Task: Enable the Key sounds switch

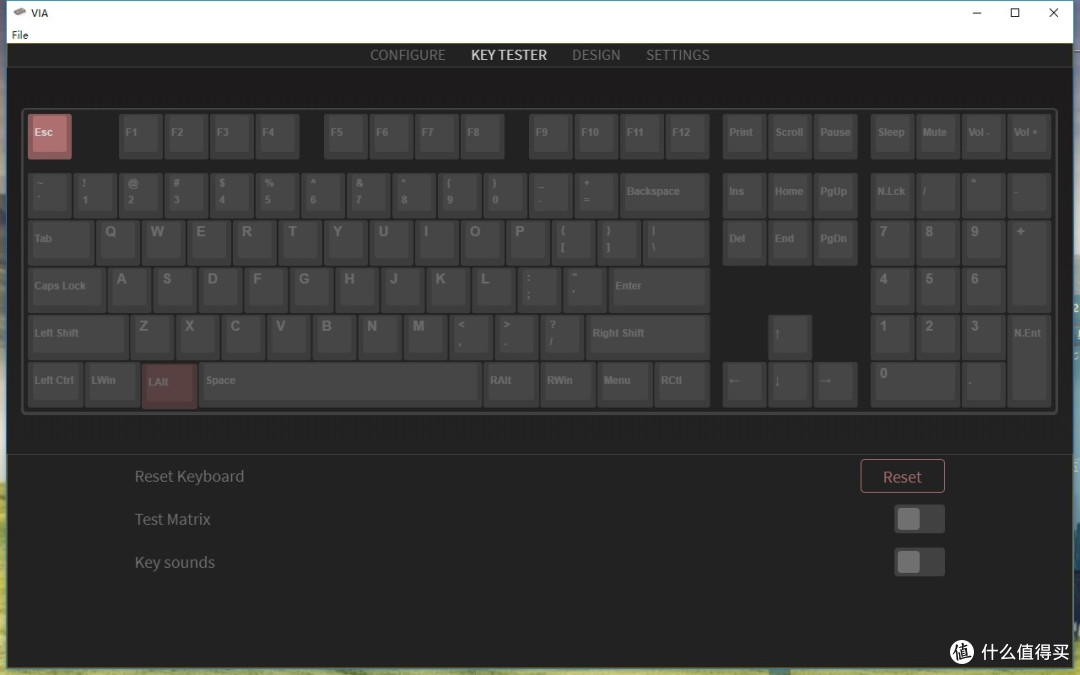Action: pos(919,562)
